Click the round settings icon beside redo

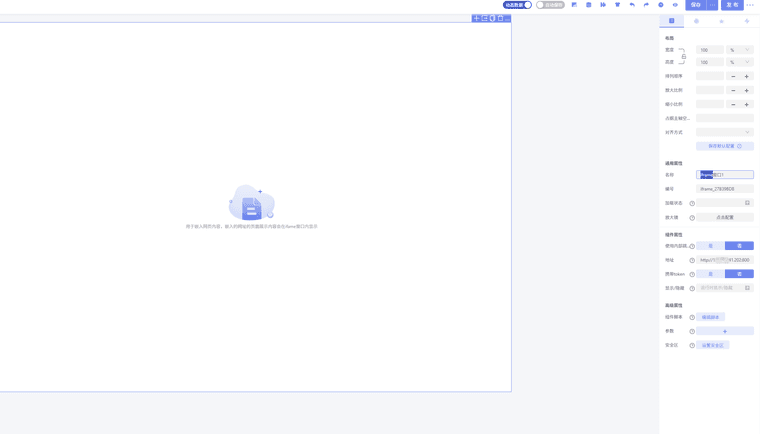pyautogui.click(x=661, y=5)
